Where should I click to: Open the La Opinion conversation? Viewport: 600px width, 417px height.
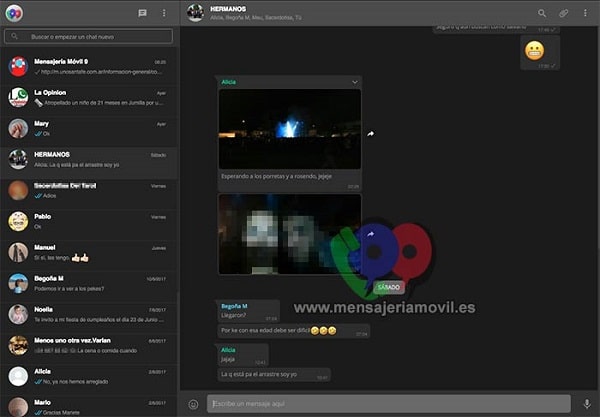(x=90, y=97)
